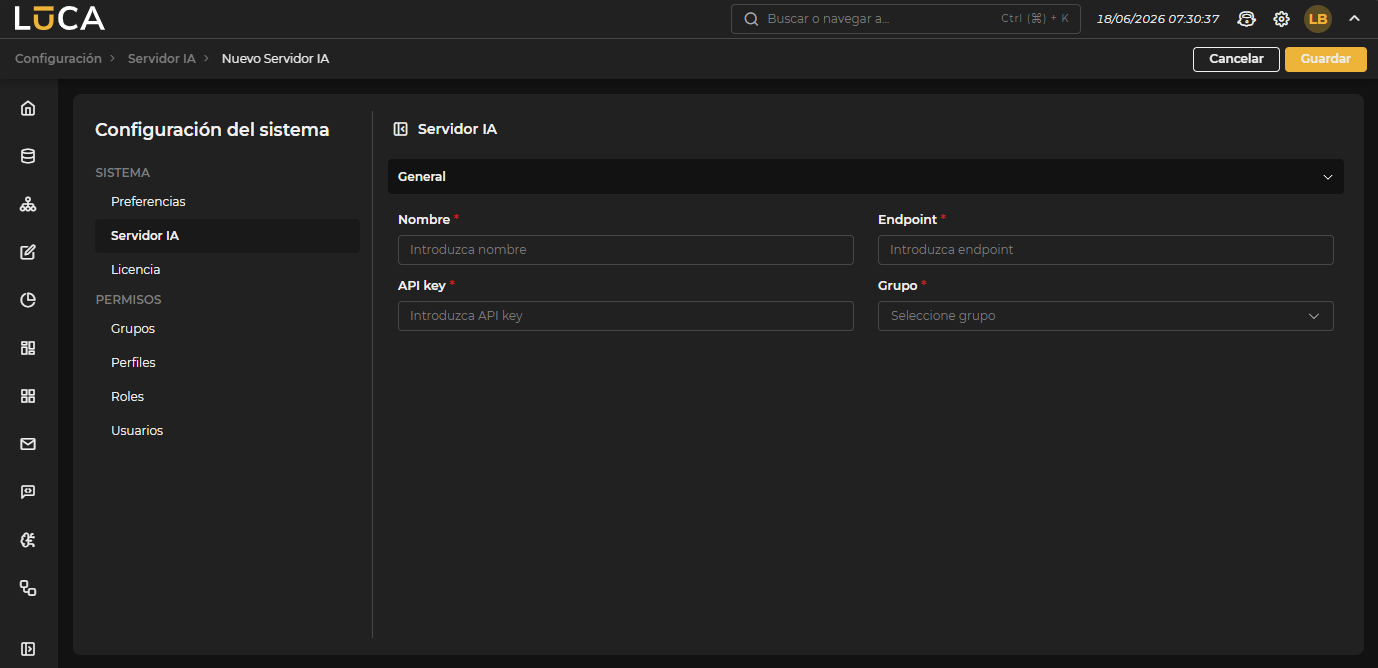The height and width of the screenshot is (668, 1378).
Task: Open the pie chart icon in sidebar
Action: [28, 300]
